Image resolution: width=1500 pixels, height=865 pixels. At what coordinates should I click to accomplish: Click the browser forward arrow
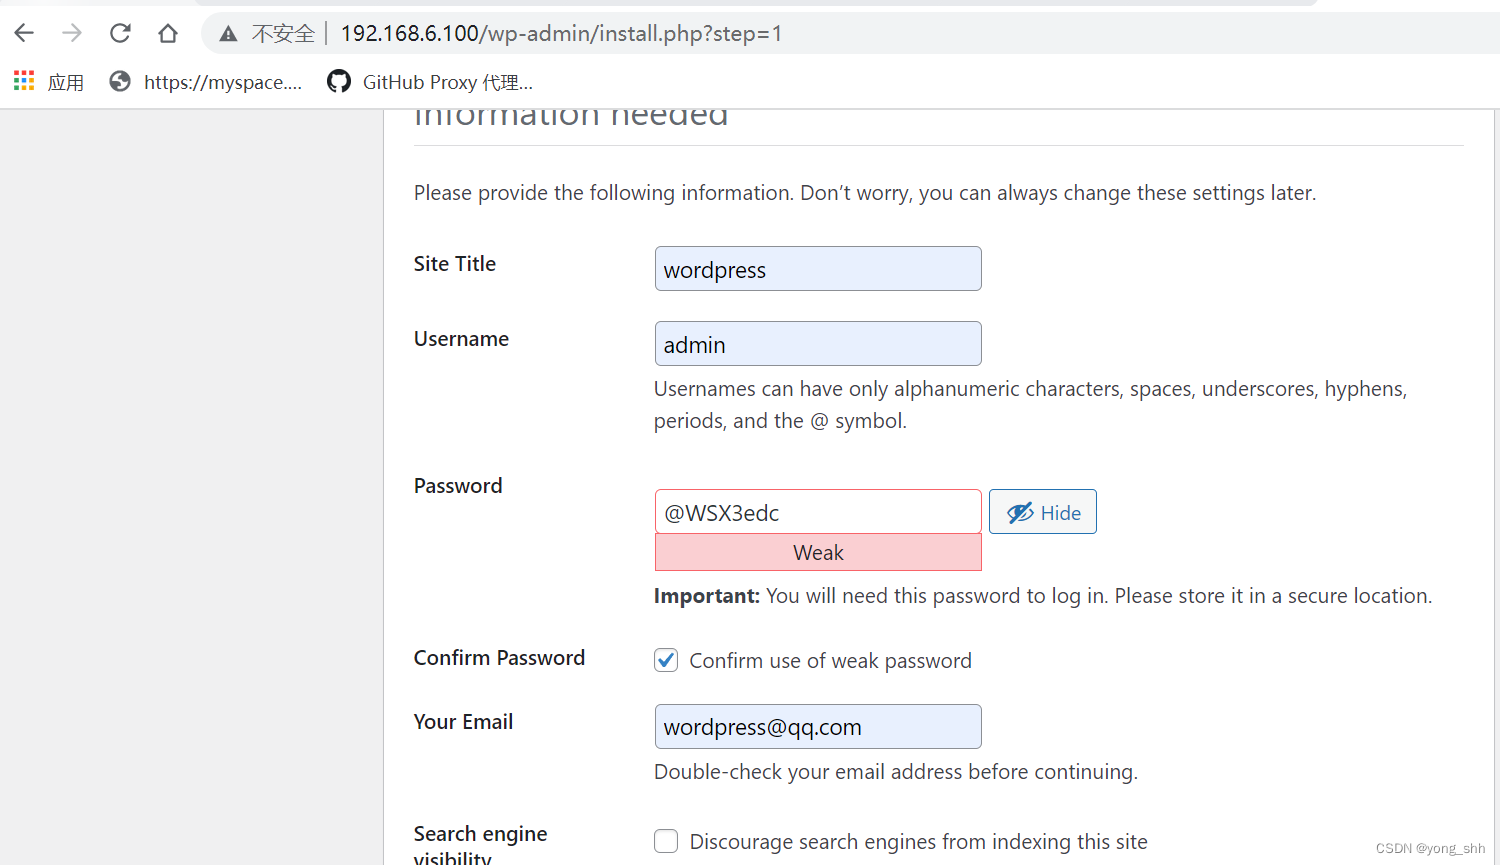[x=72, y=33]
